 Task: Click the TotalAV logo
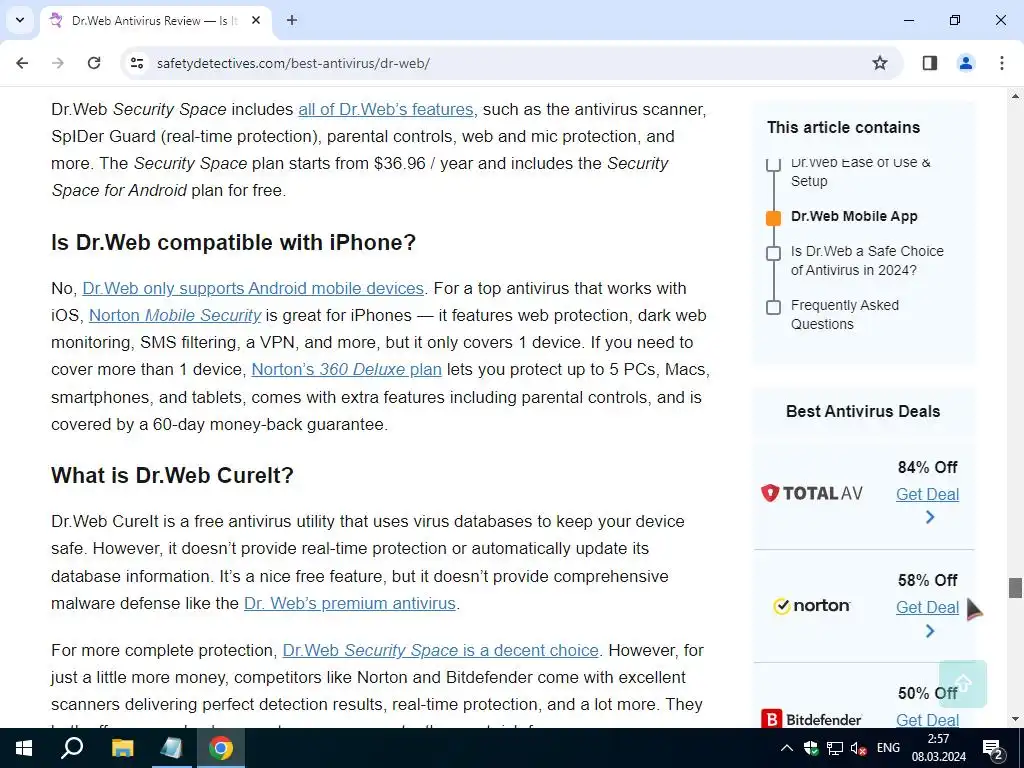812,493
